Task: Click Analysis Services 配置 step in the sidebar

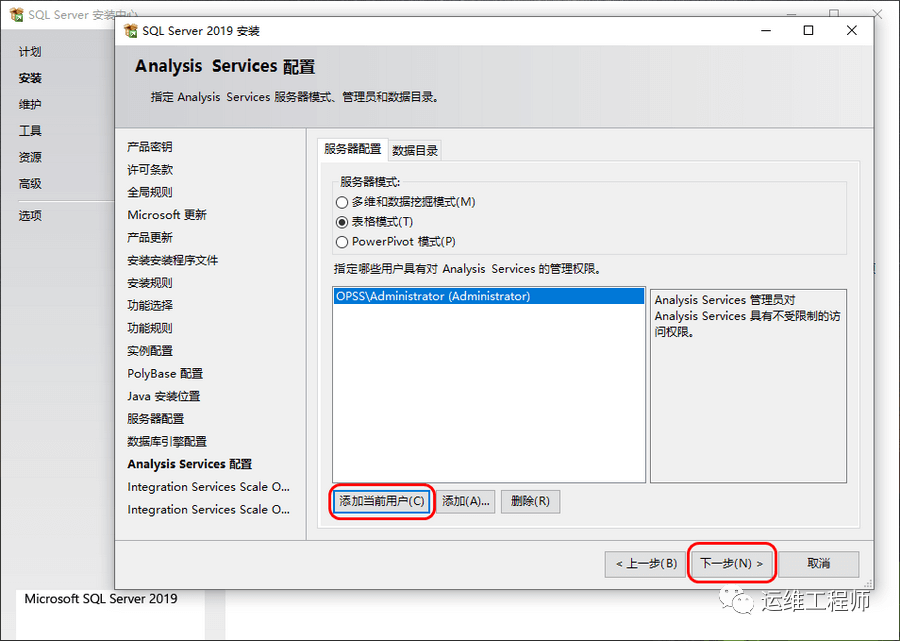Action: (x=190, y=464)
